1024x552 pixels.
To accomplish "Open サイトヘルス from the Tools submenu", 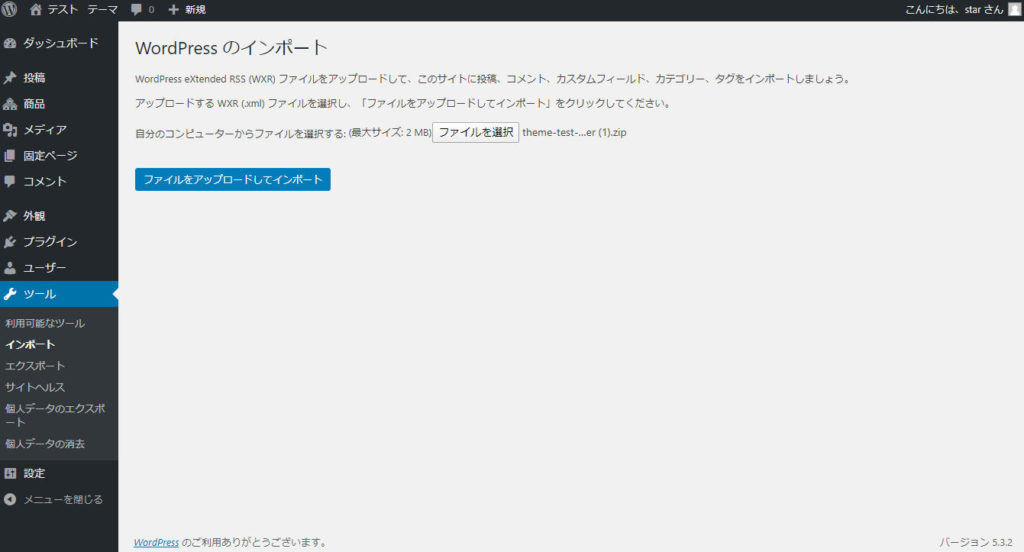I will click(x=35, y=387).
